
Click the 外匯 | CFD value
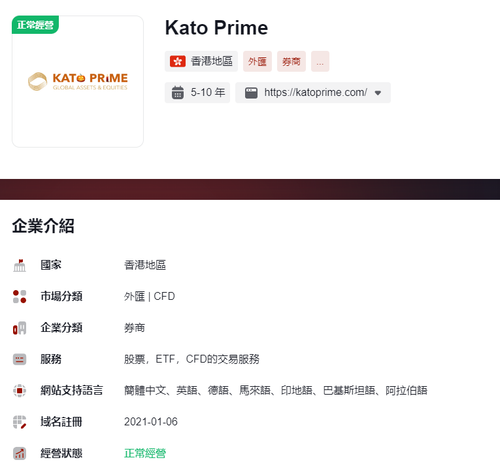tap(149, 296)
